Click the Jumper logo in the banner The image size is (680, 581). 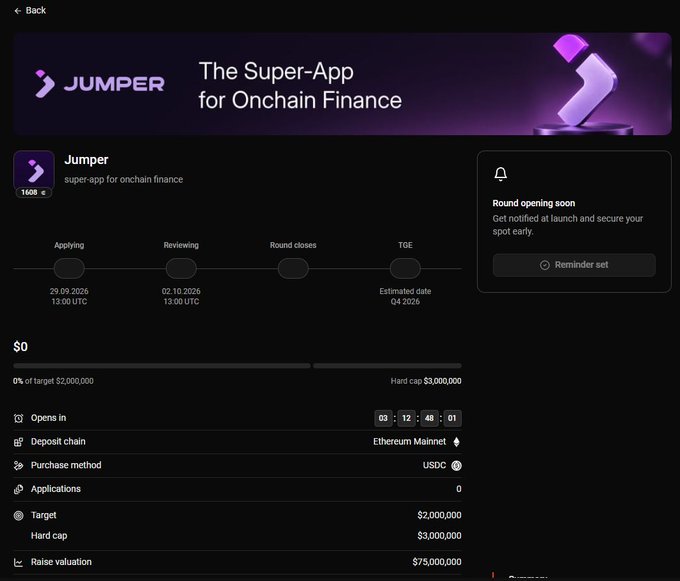click(100, 84)
